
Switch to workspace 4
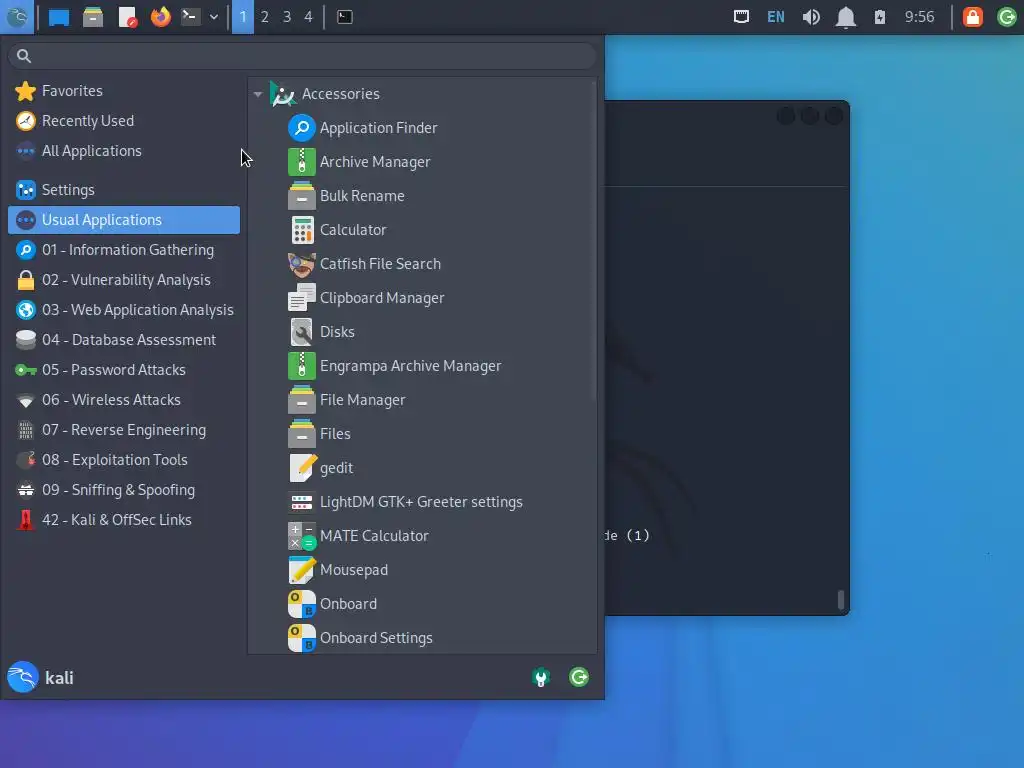(308, 17)
